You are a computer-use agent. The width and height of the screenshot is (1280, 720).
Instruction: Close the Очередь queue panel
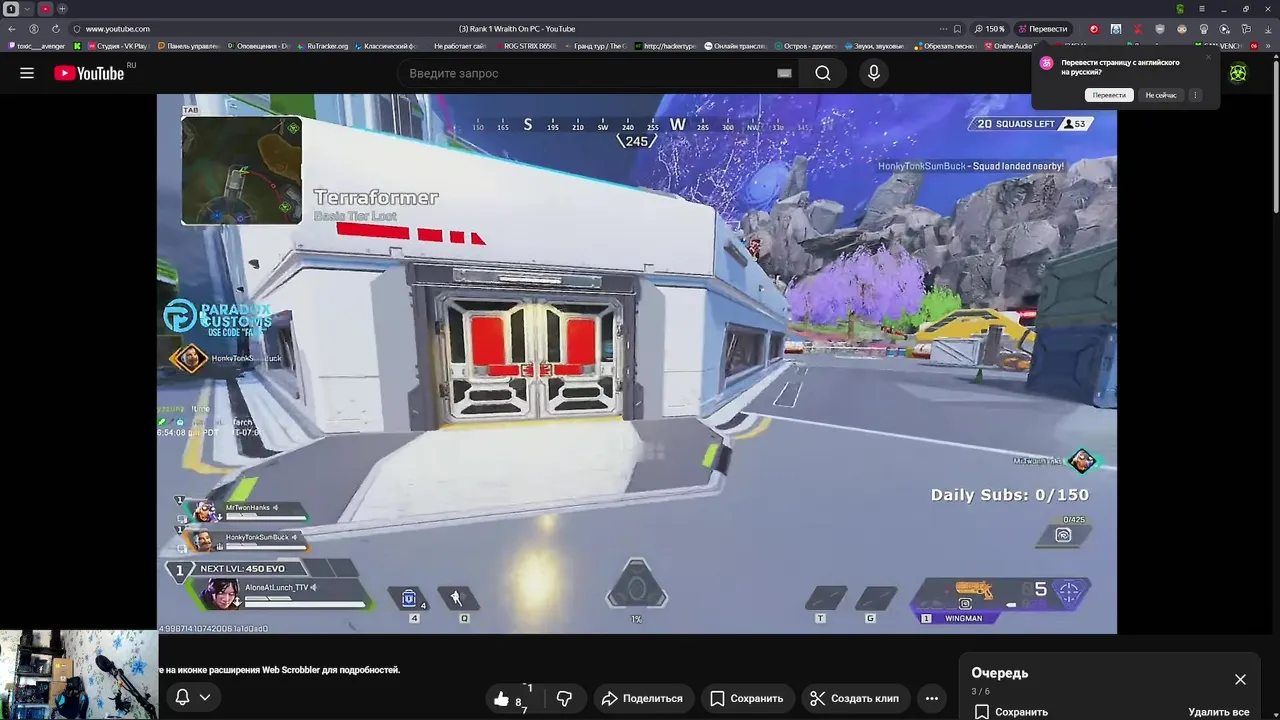1240,680
